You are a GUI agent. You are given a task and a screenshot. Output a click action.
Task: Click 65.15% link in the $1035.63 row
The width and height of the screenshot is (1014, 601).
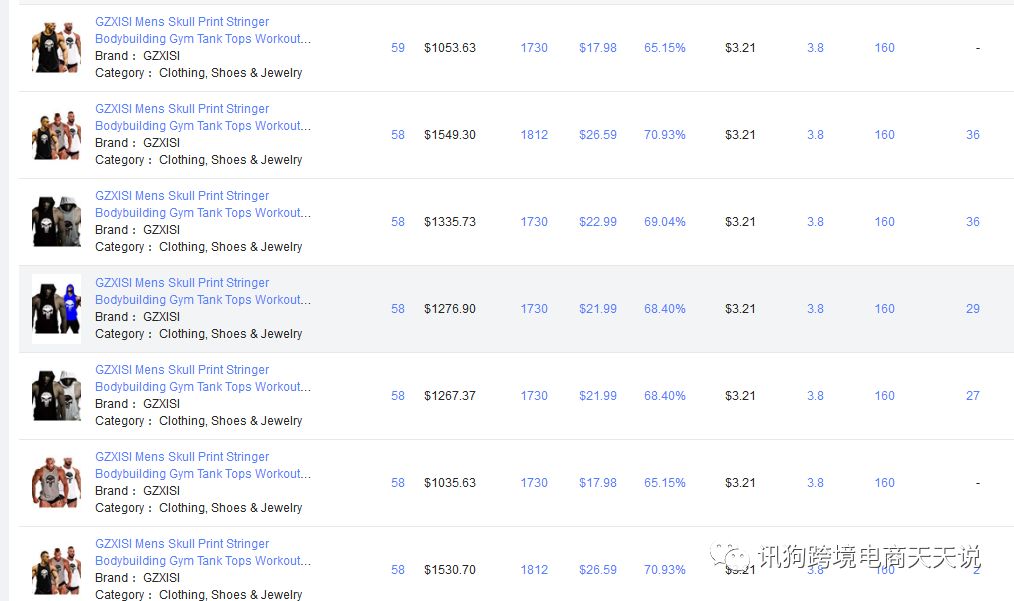(x=665, y=483)
